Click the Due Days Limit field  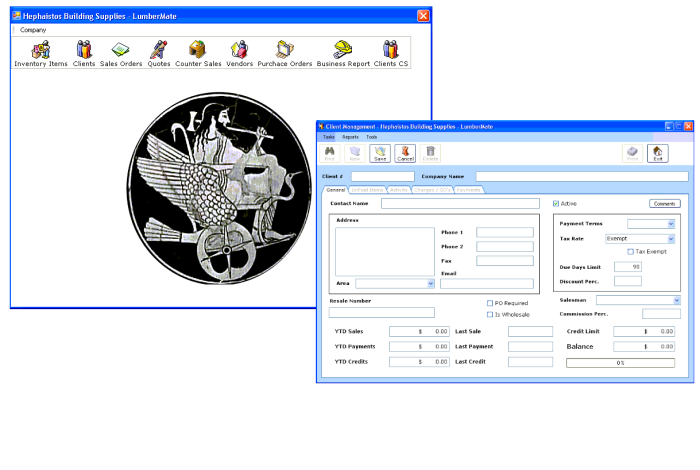point(628,267)
